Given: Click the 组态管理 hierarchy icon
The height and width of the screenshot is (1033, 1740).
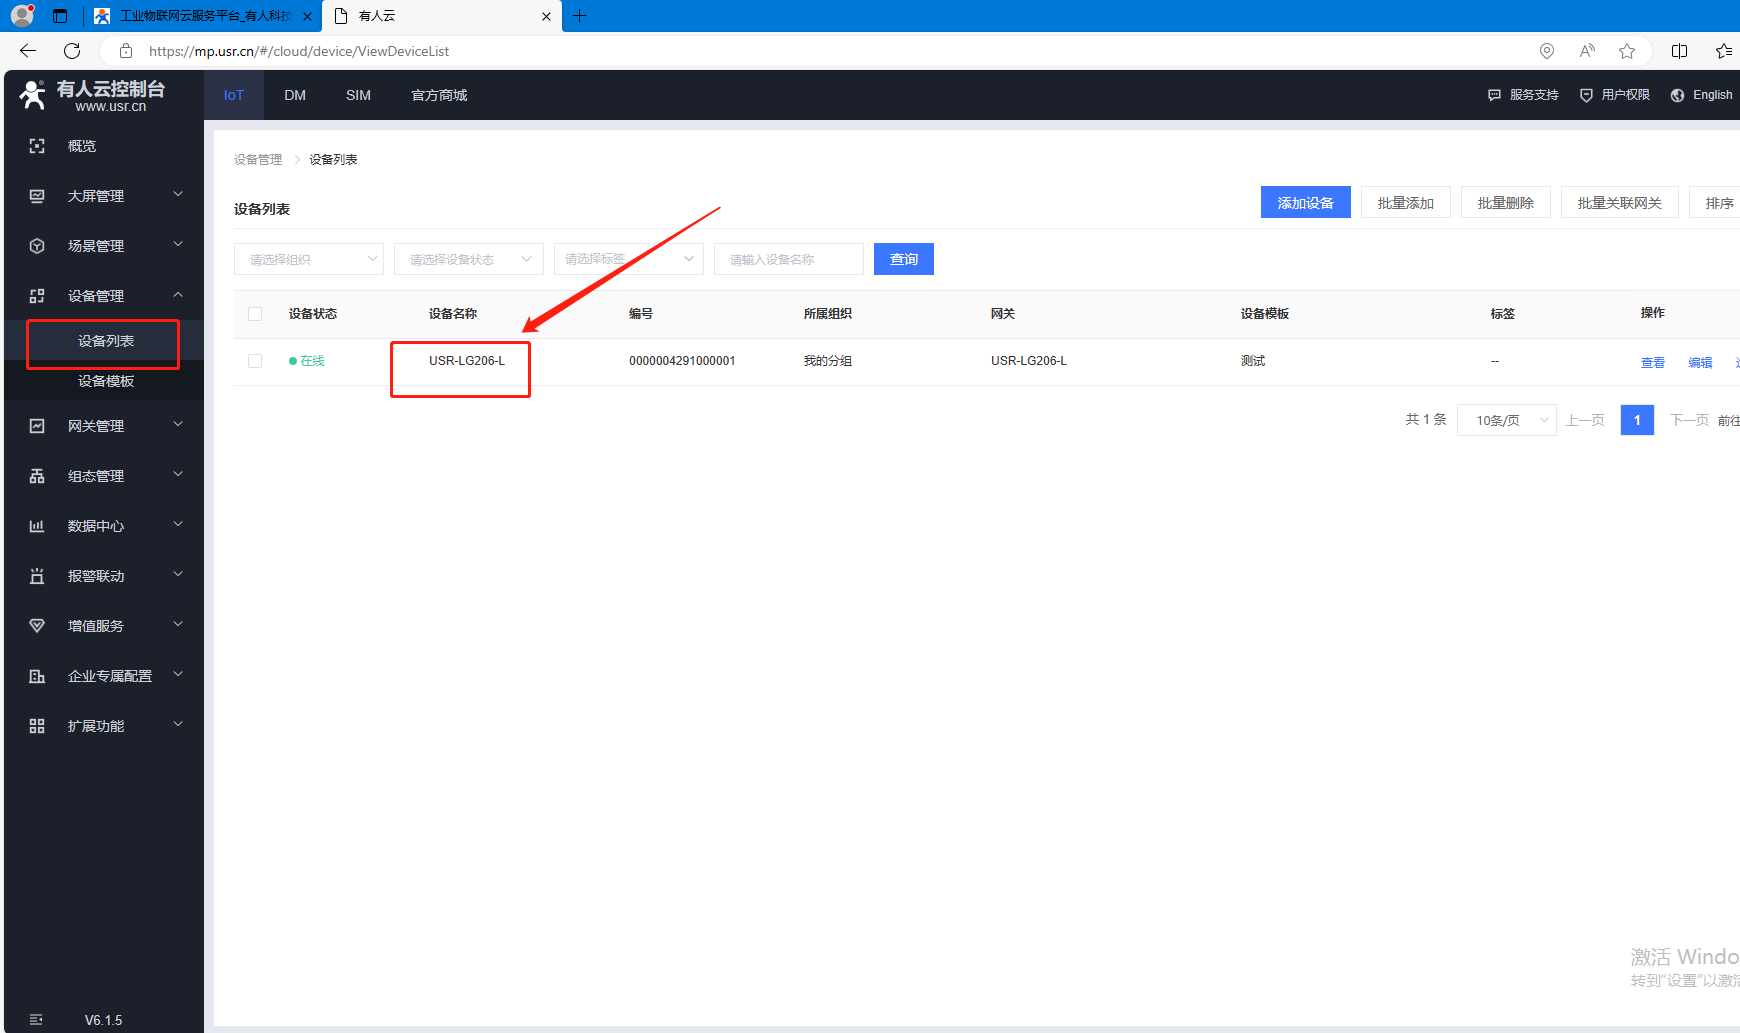Looking at the screenshot, I should 37,476.
